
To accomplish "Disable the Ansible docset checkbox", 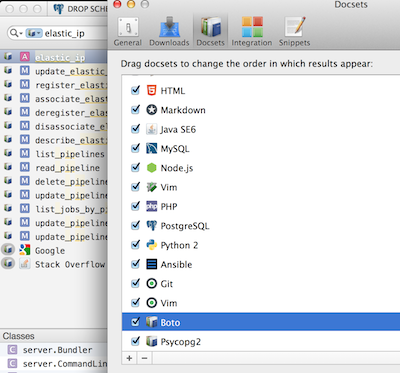I will tap(135, 264).
